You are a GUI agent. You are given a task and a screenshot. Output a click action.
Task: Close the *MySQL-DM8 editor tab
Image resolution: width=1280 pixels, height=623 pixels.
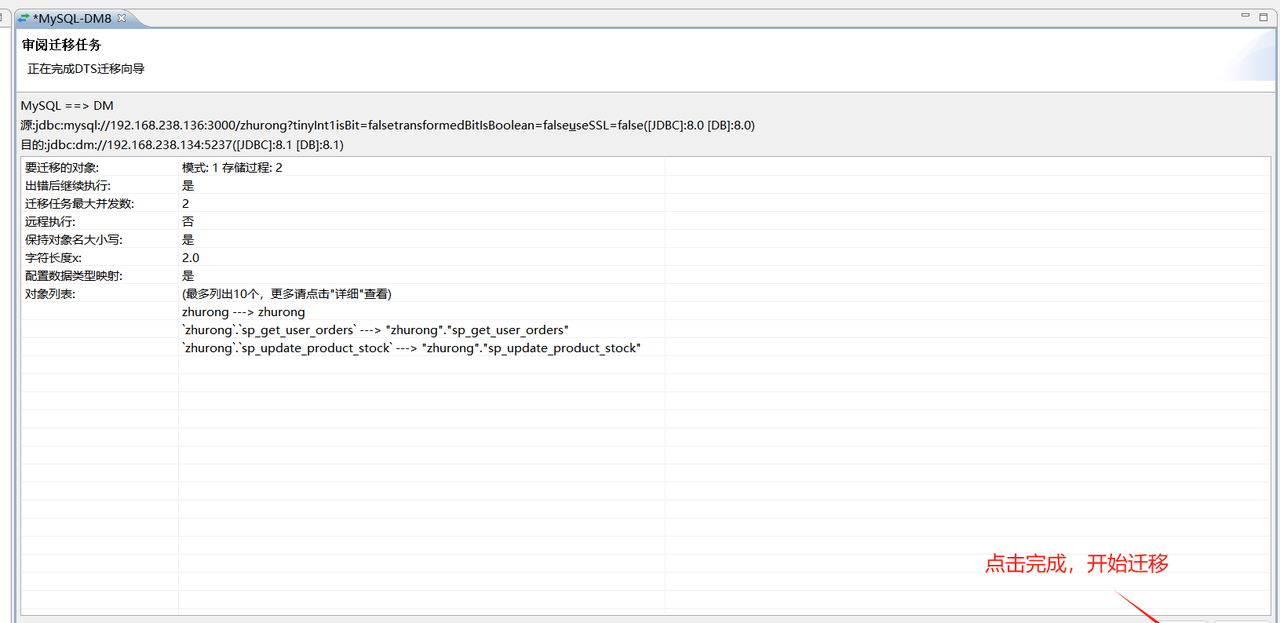[122, 18]
